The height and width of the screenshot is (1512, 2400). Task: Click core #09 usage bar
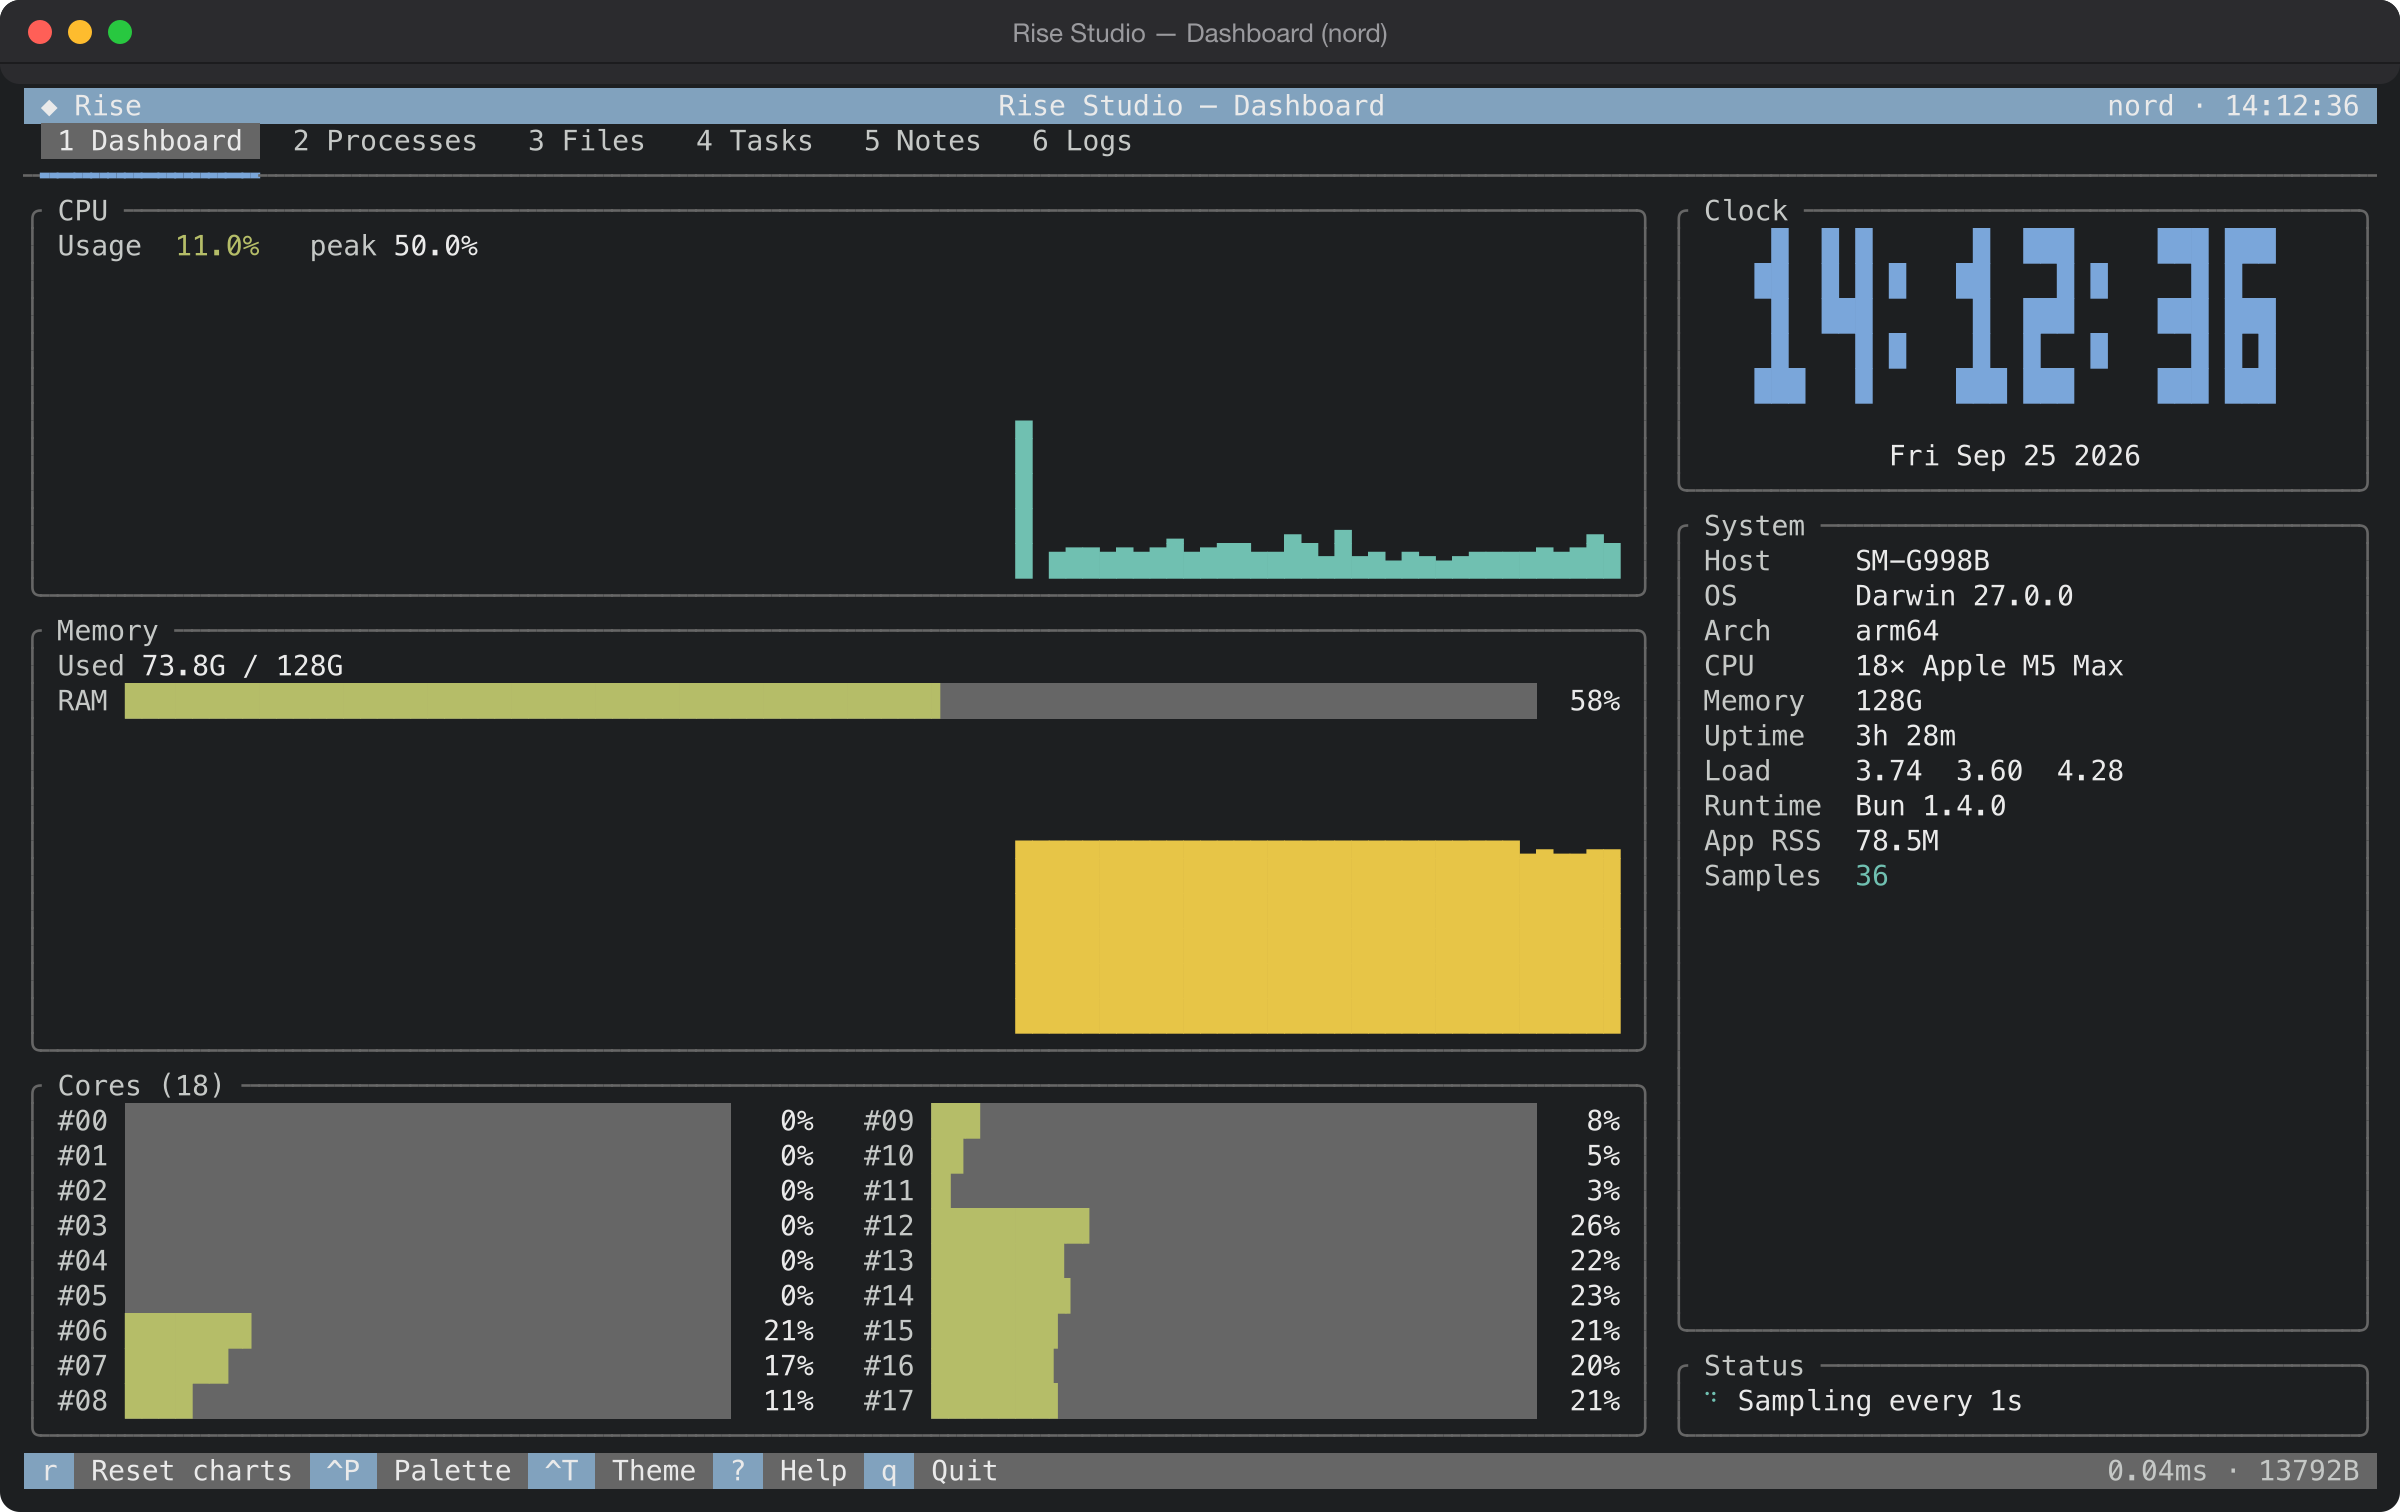coord(1234,1121)
